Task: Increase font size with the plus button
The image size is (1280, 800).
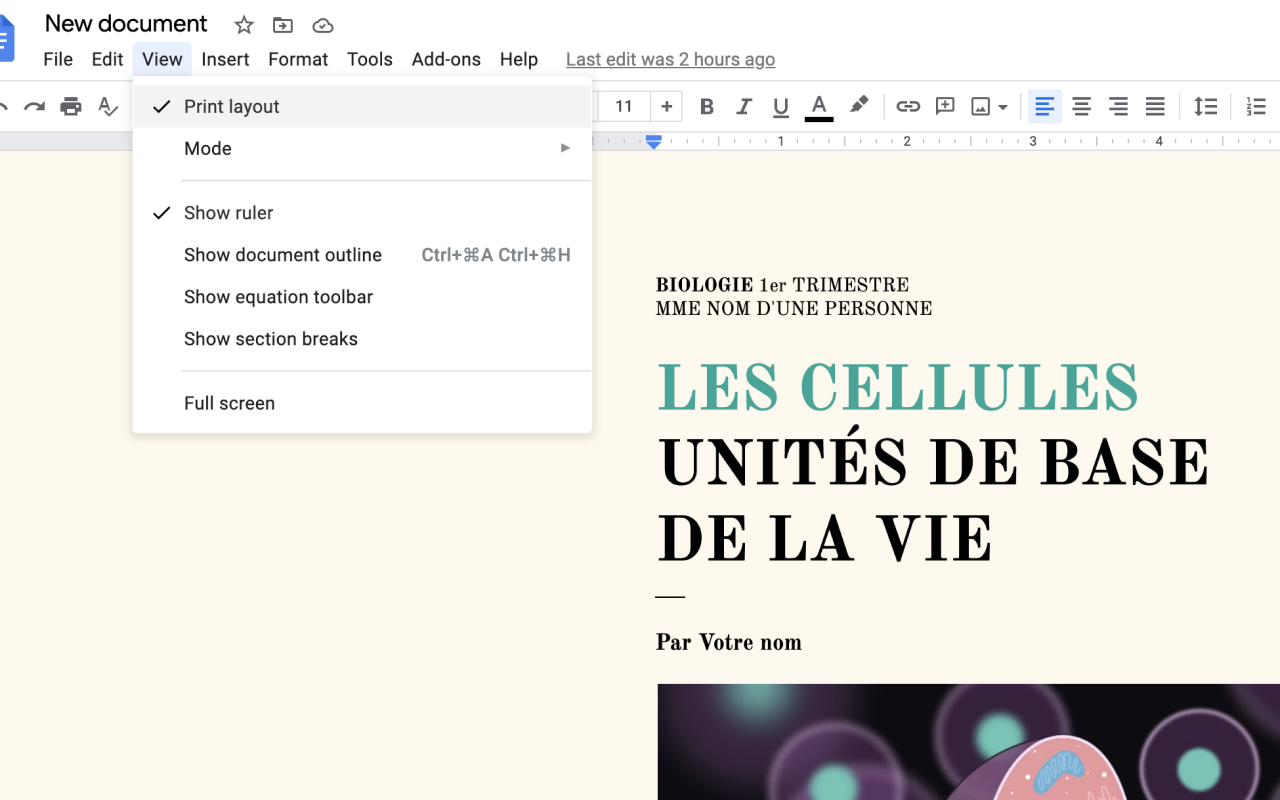Action: [x=666, y=106]
